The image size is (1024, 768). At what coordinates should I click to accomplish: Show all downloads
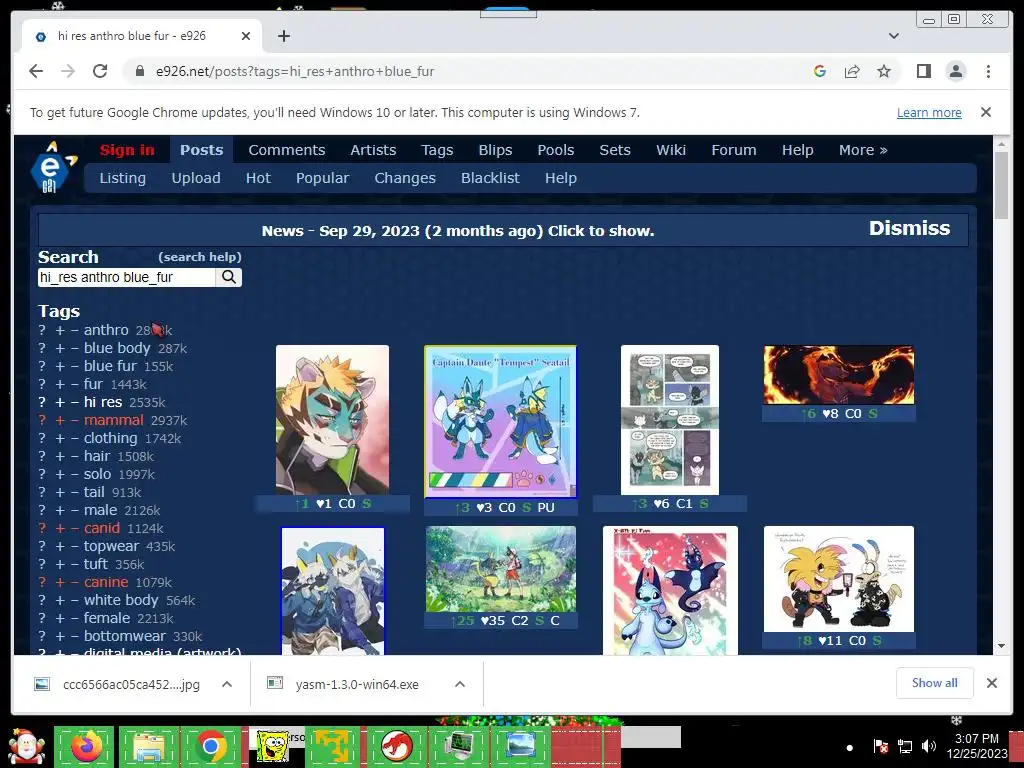pyautogui.click(x=935, y=683)
